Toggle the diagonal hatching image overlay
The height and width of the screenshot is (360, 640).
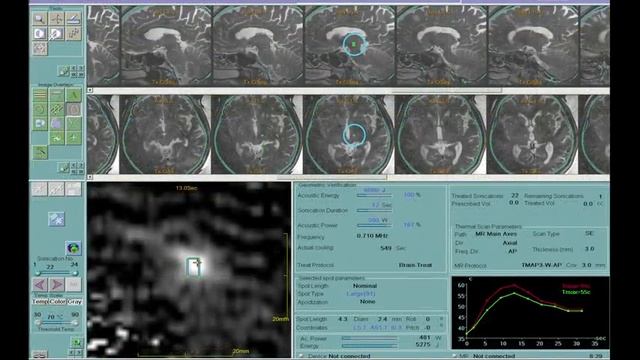[x=57, y=109]
